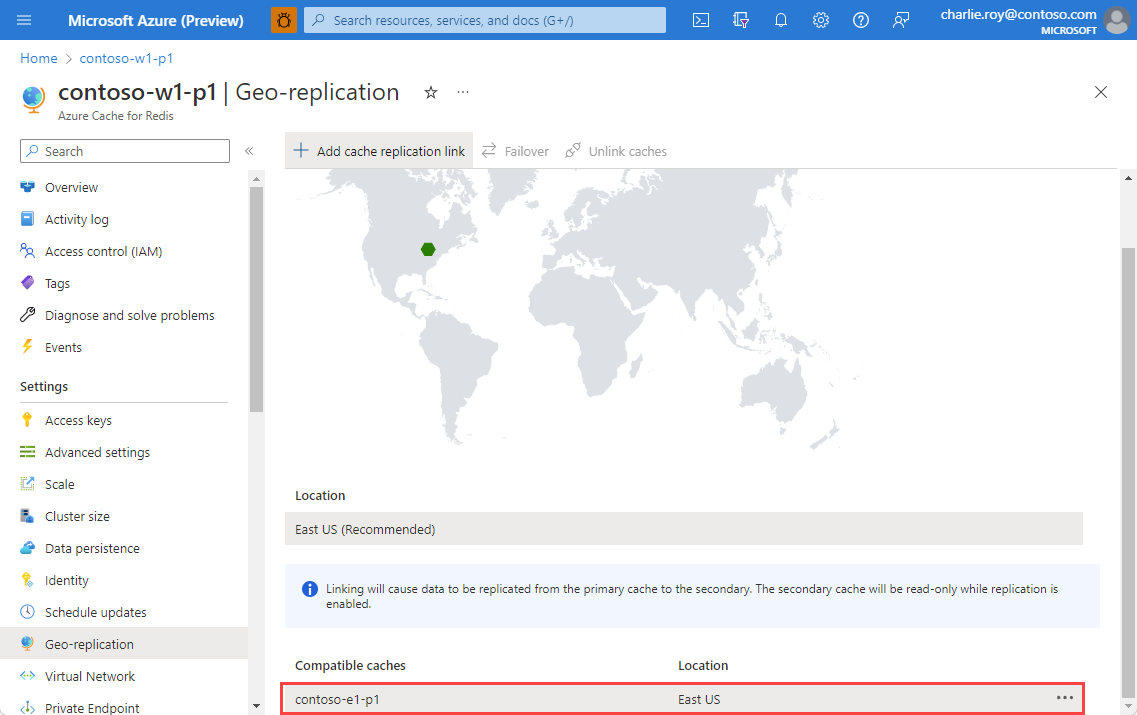This screenshot has height=715, width=1137.
Task: Click Add cache replication link
Action: (378, 150)
